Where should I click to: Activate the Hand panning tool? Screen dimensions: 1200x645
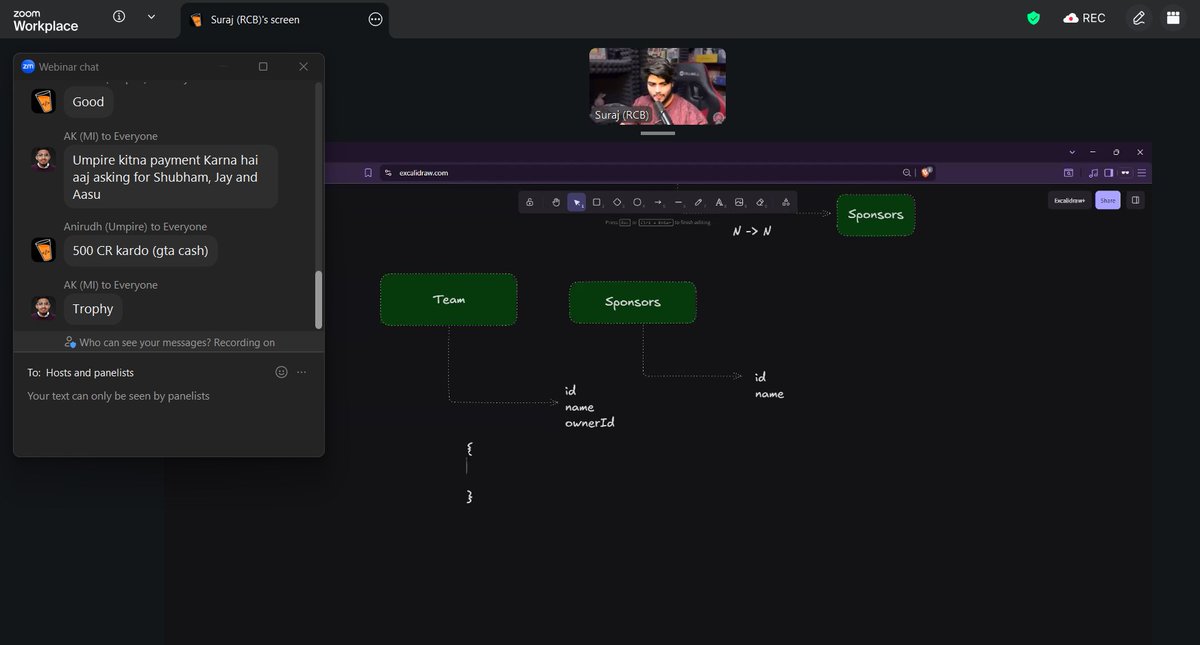(557, 201)
